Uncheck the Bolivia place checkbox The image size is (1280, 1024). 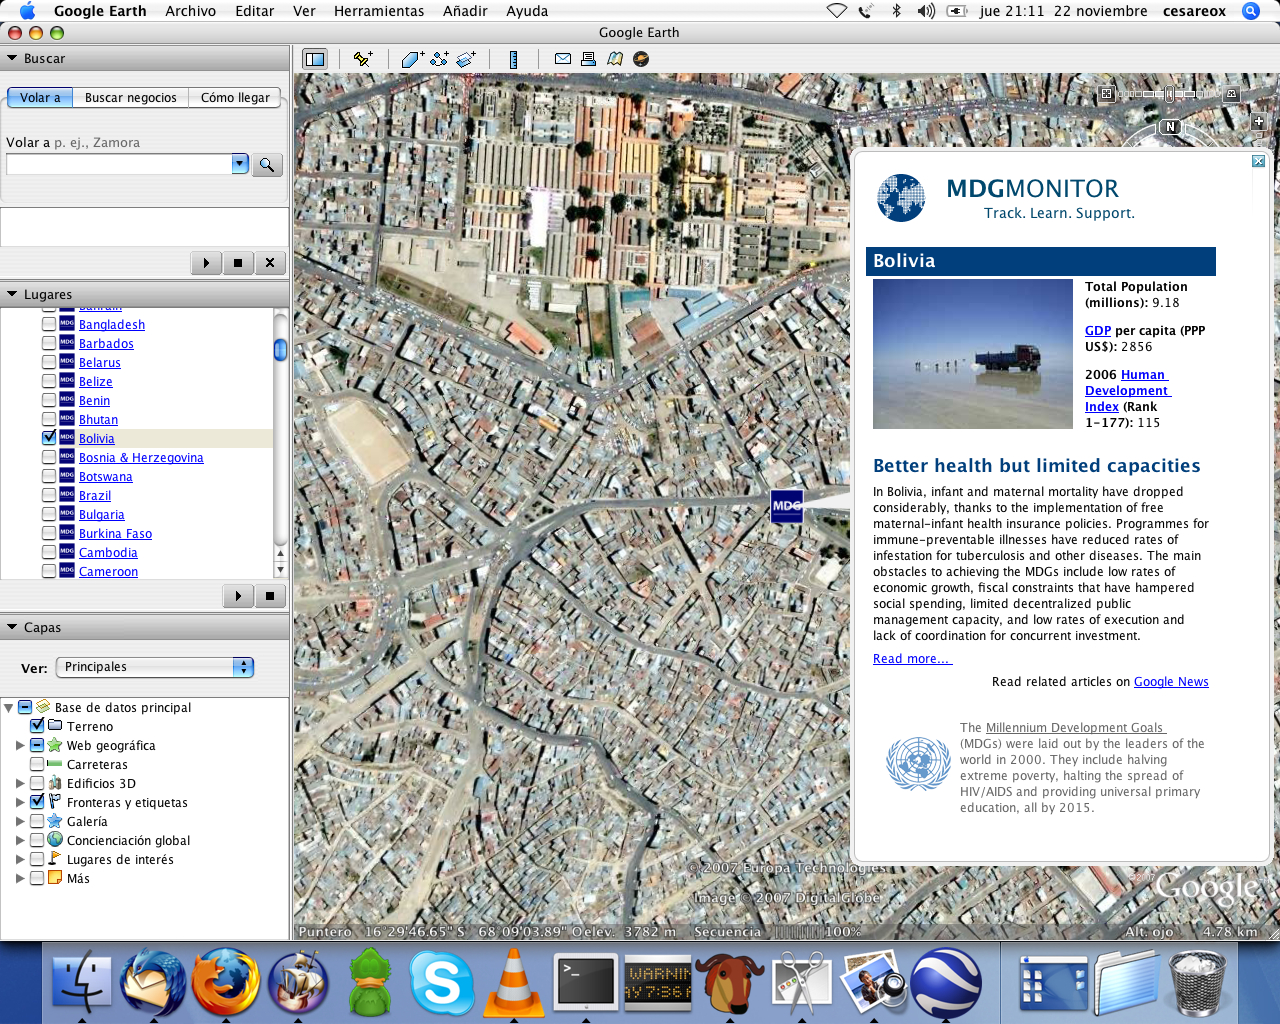[x=49, y=438]
